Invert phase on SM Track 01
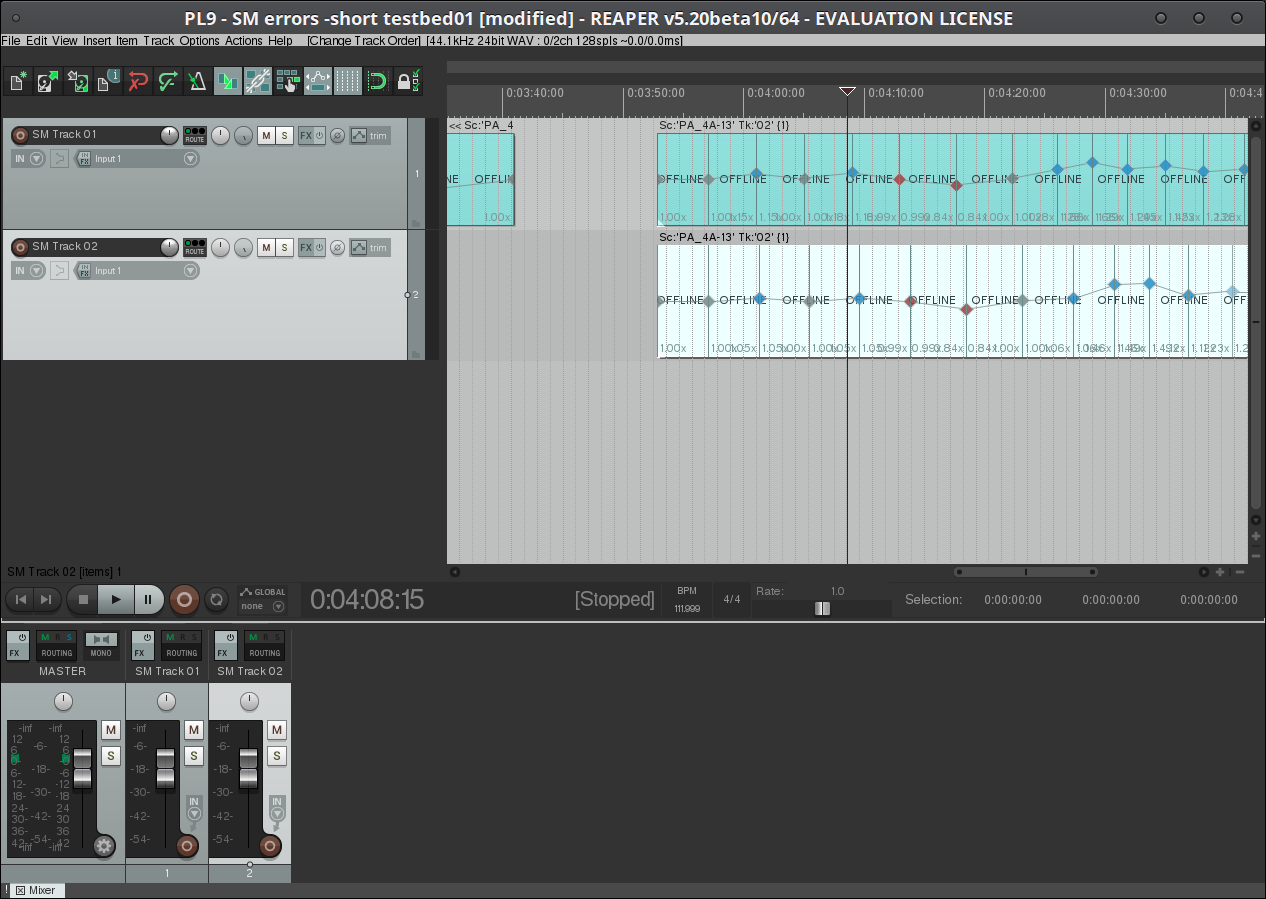The width and height of the screenshot is (1266, 899). pyautogui.click(x=338, y=135)
